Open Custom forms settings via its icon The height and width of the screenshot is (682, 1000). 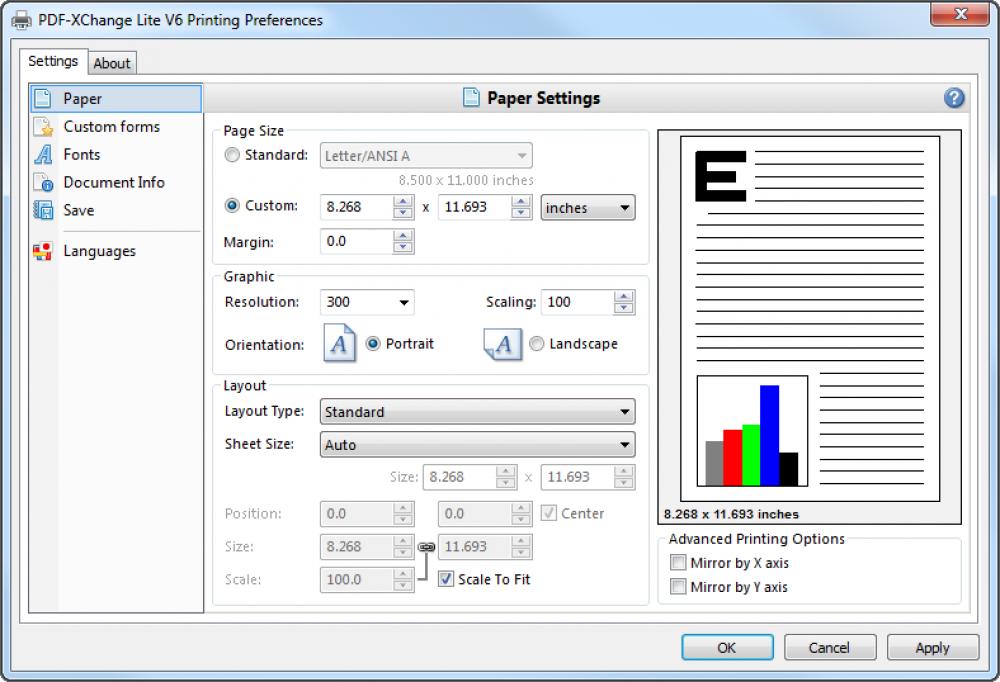coord(41,126)
